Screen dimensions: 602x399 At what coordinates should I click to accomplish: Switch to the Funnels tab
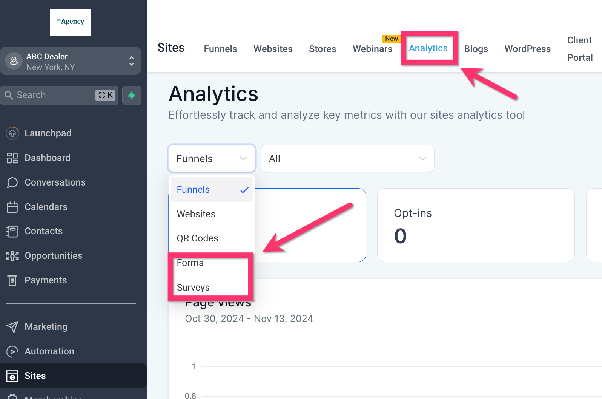[x=220, y=49]
